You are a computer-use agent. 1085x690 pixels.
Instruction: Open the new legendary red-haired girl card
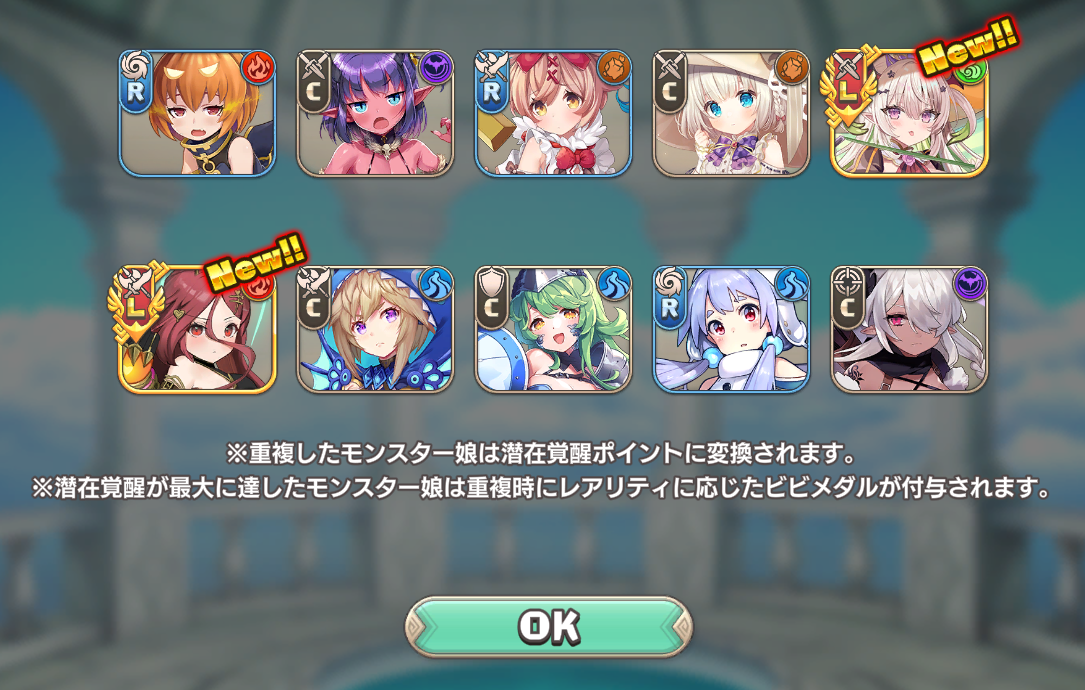pos(197,329)
